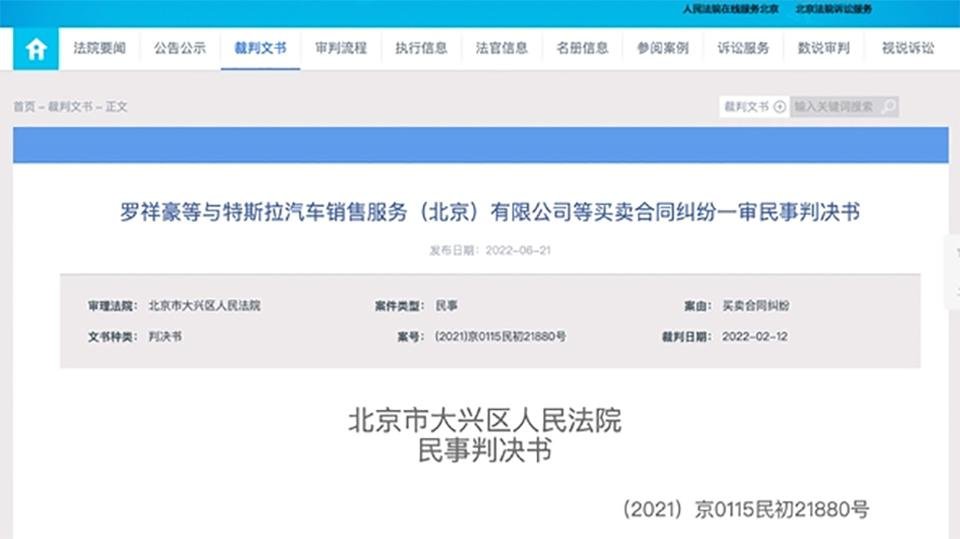
Task: Select the search magnifier icon
Action: click(888, 107)
